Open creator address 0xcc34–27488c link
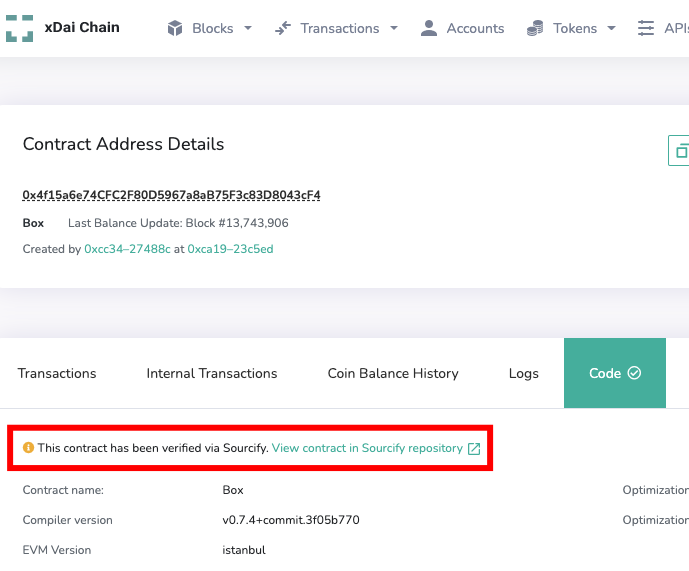This screenshot has width=689, height=571. pyautogui.click(x=127, y=249)
